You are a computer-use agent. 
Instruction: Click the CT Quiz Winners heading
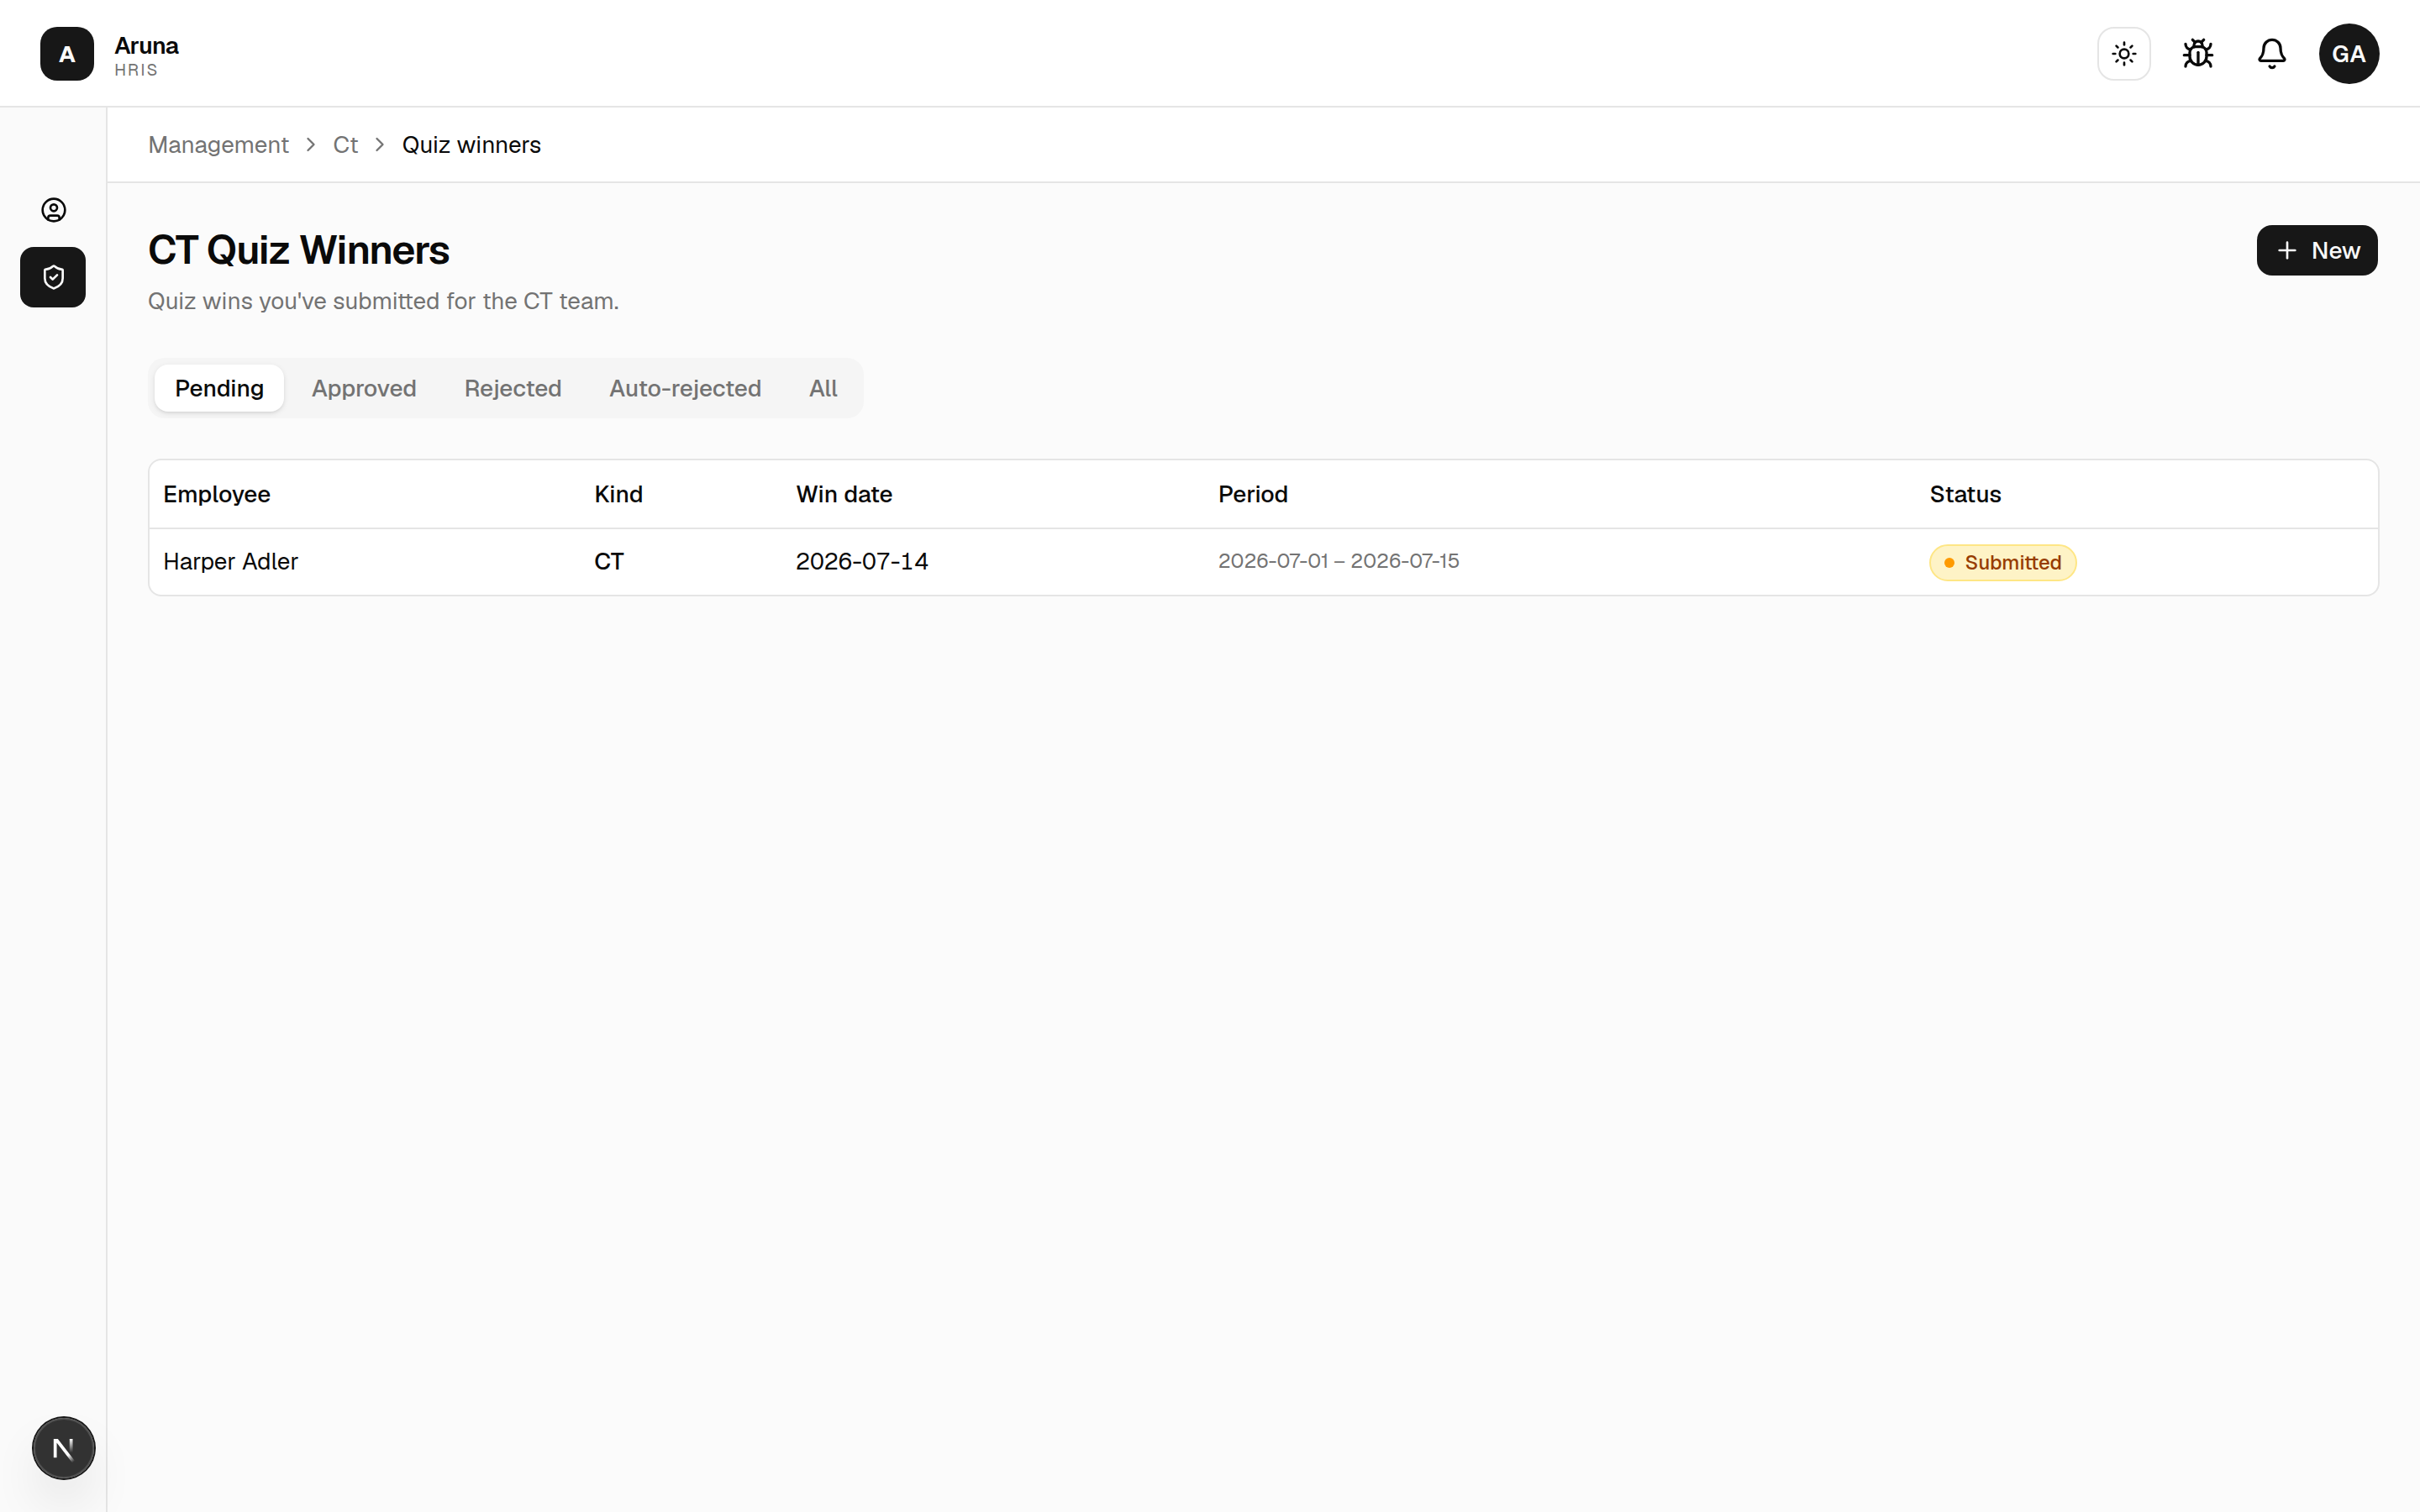299,250
